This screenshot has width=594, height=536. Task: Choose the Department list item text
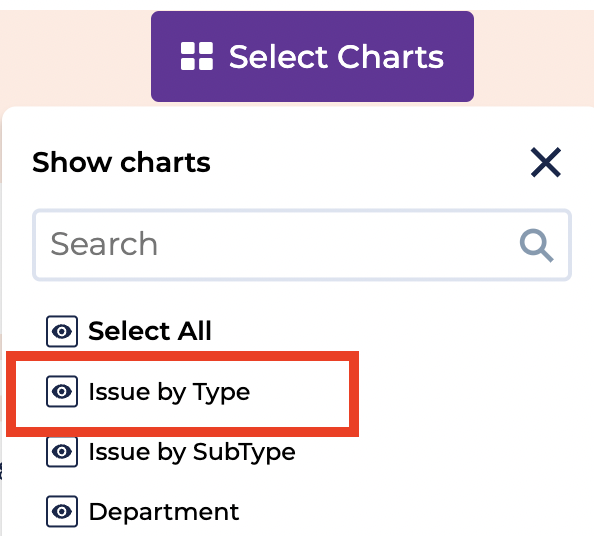[164, 512]
